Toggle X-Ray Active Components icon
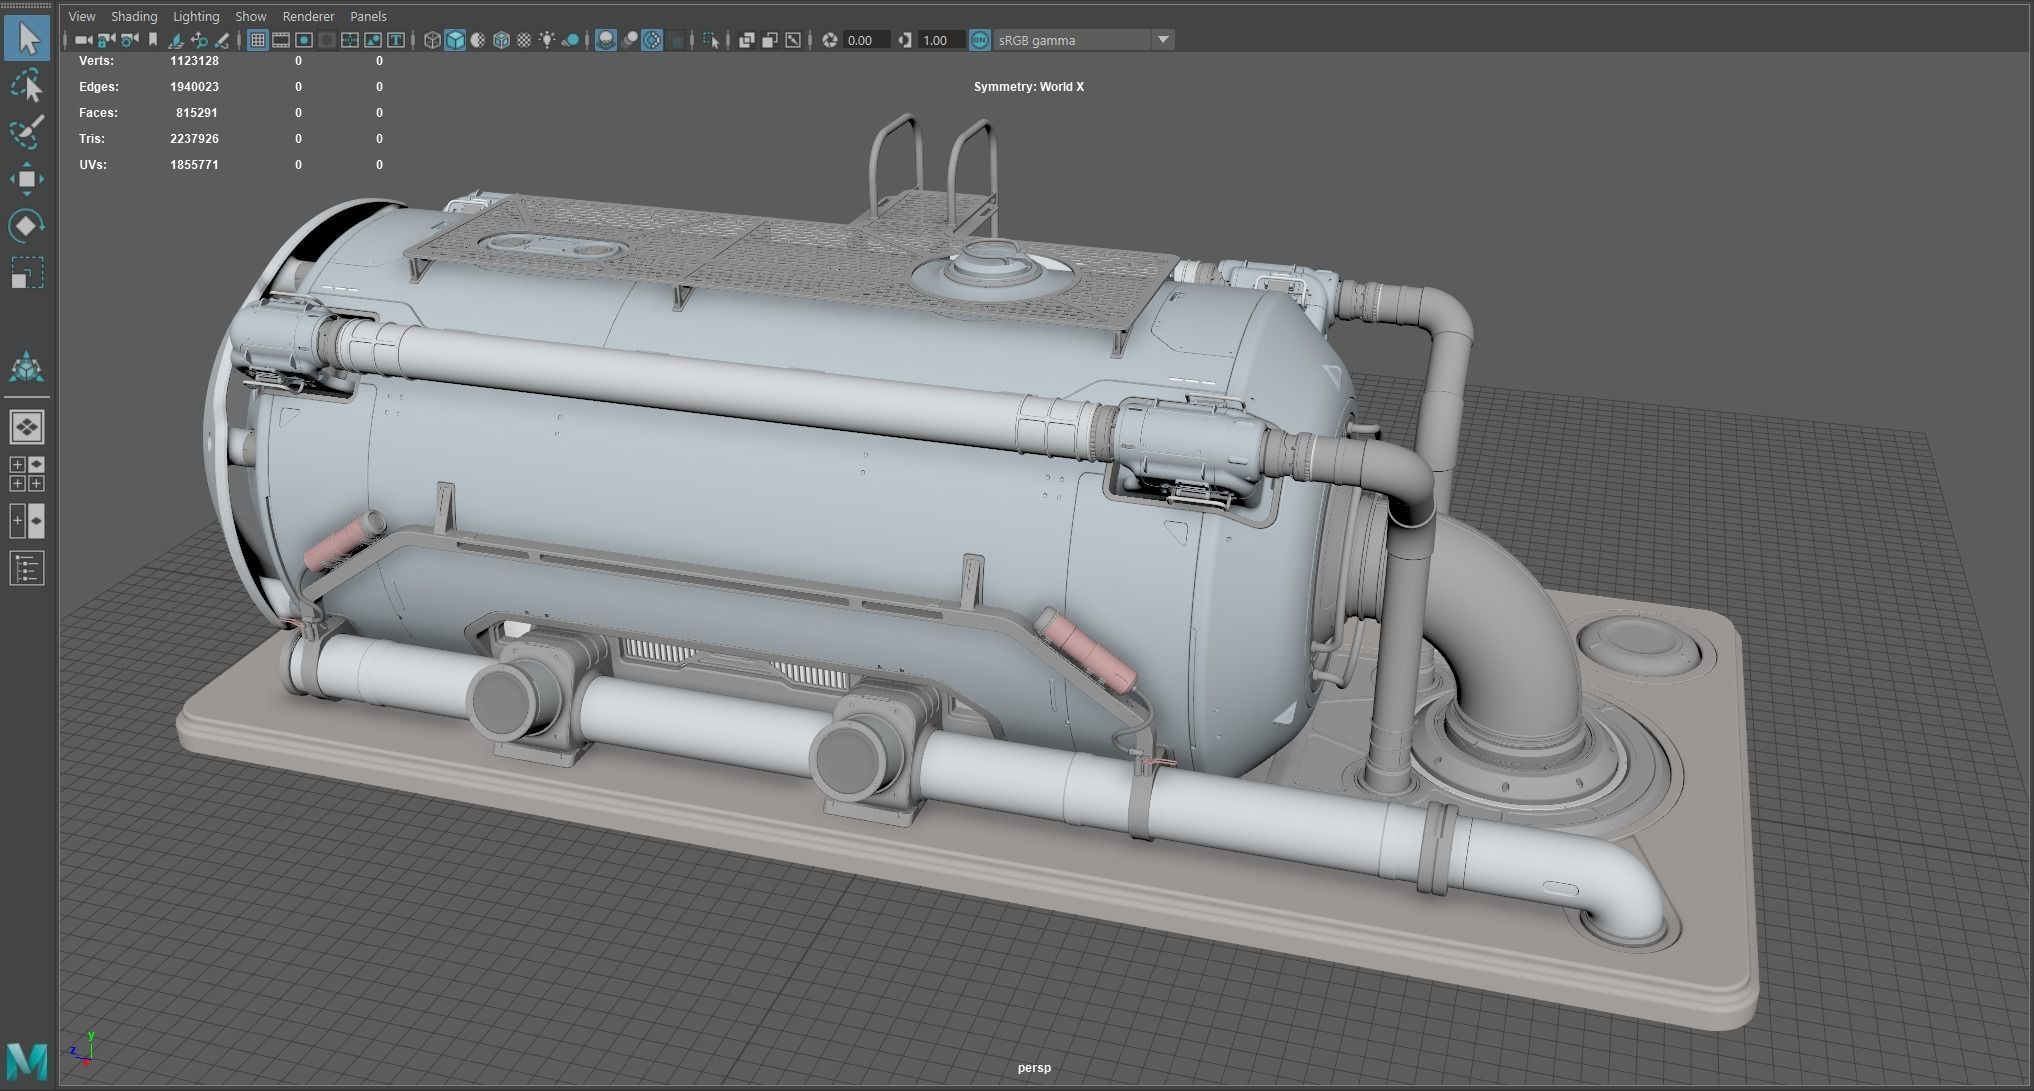The image size is (2034, 1091). point(769,40)
